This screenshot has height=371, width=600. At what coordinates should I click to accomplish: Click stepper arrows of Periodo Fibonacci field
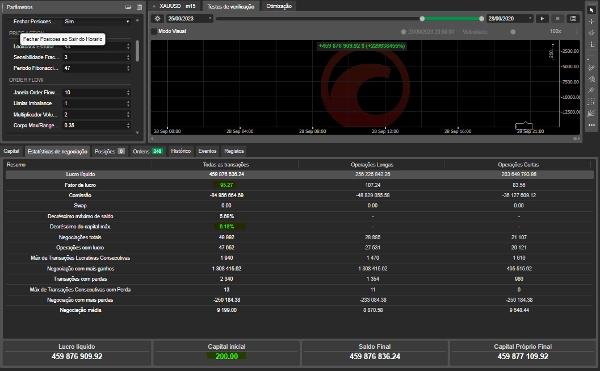pyautogui.click(x=128, y=68)
